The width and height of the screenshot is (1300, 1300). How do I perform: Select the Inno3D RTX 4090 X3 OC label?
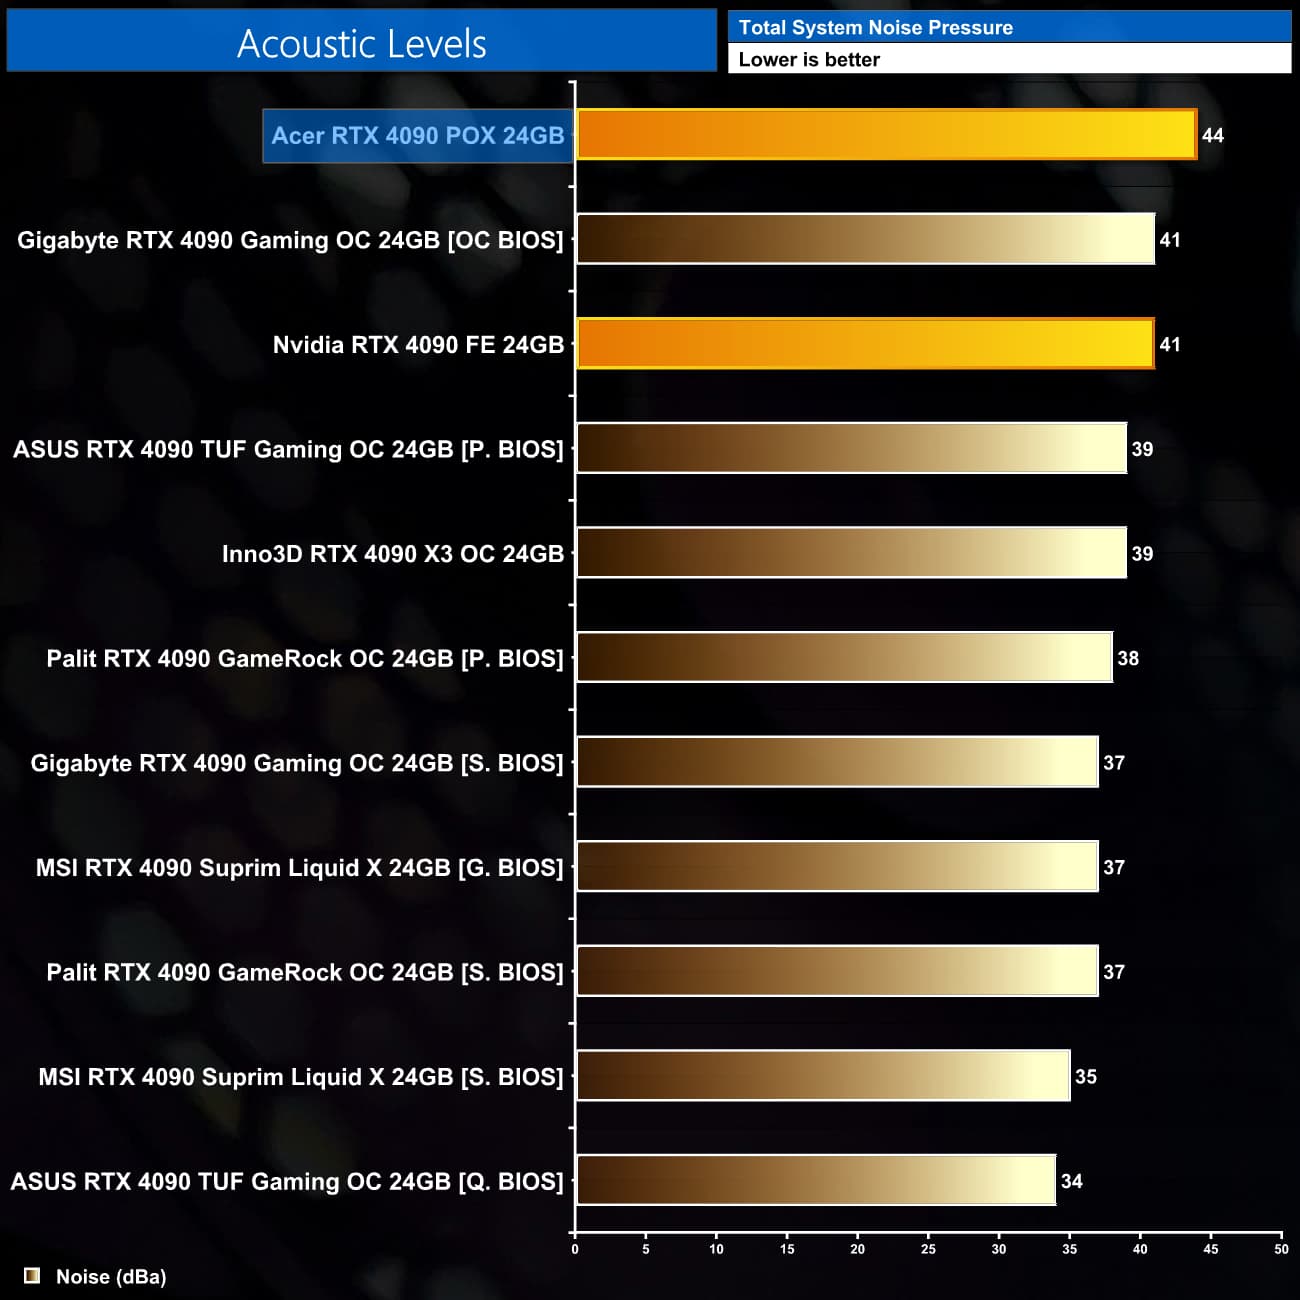point(393,554)
